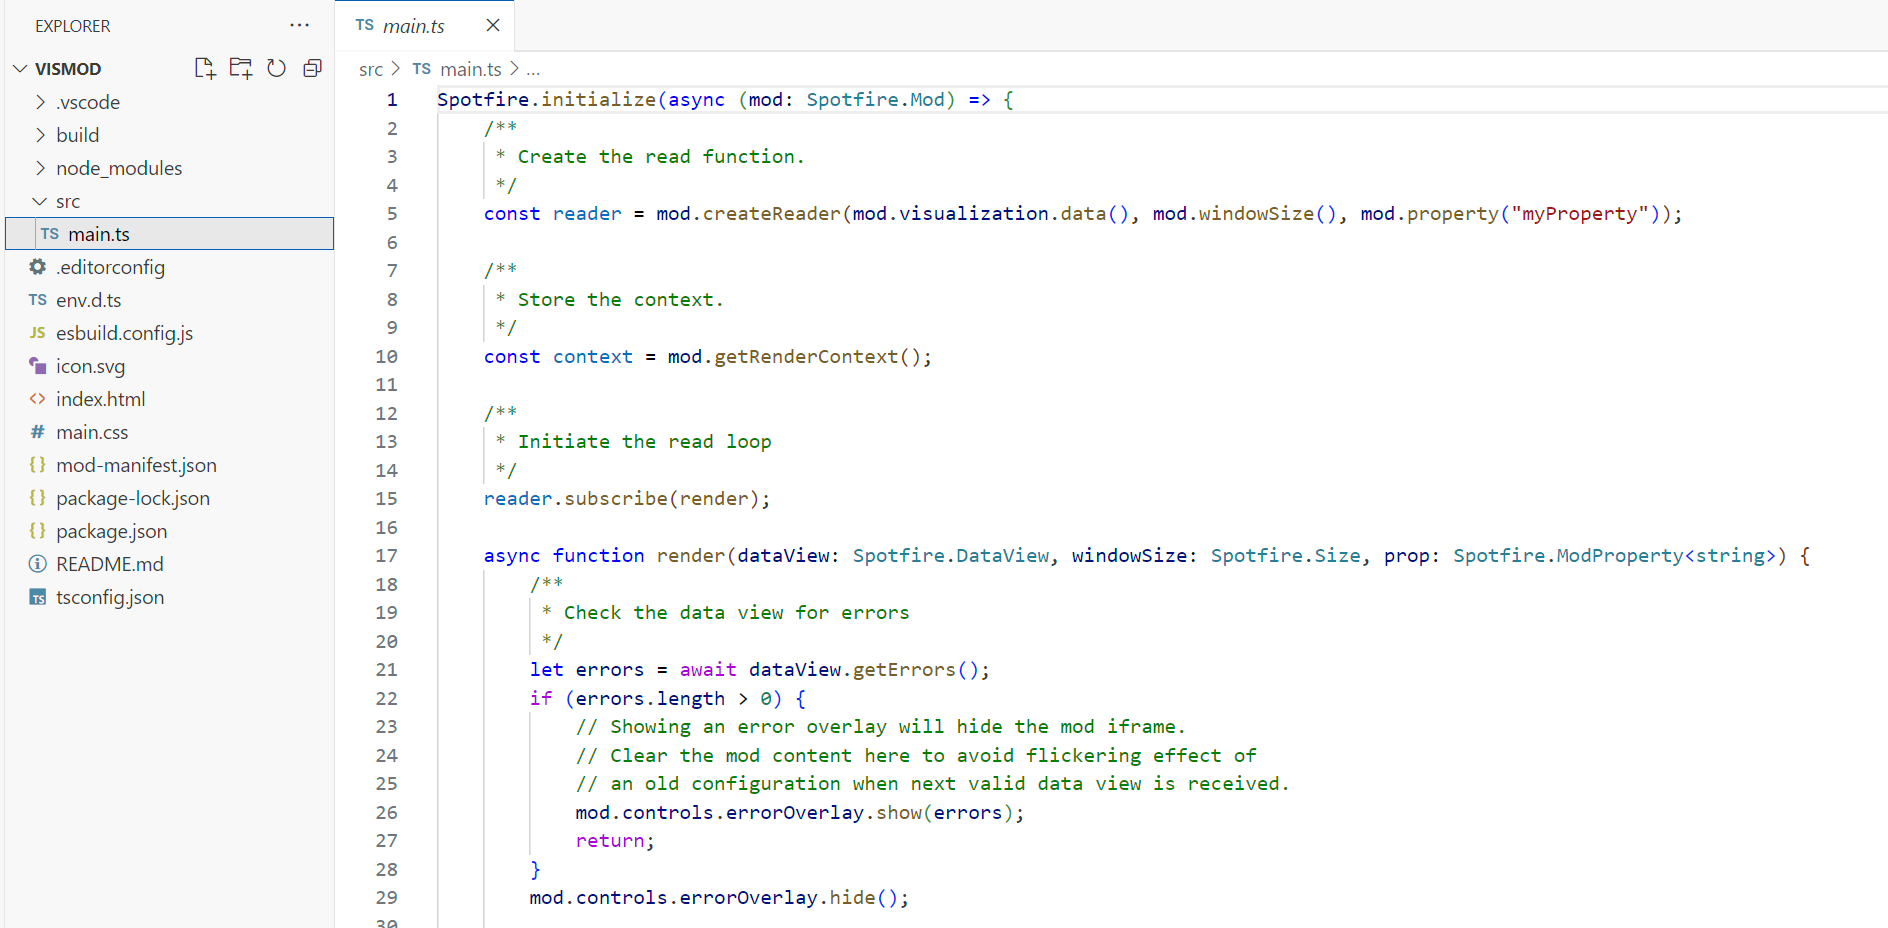Open env.d.ts from Explorer
The image size is (1888, 928).
(x=170, y=300)
